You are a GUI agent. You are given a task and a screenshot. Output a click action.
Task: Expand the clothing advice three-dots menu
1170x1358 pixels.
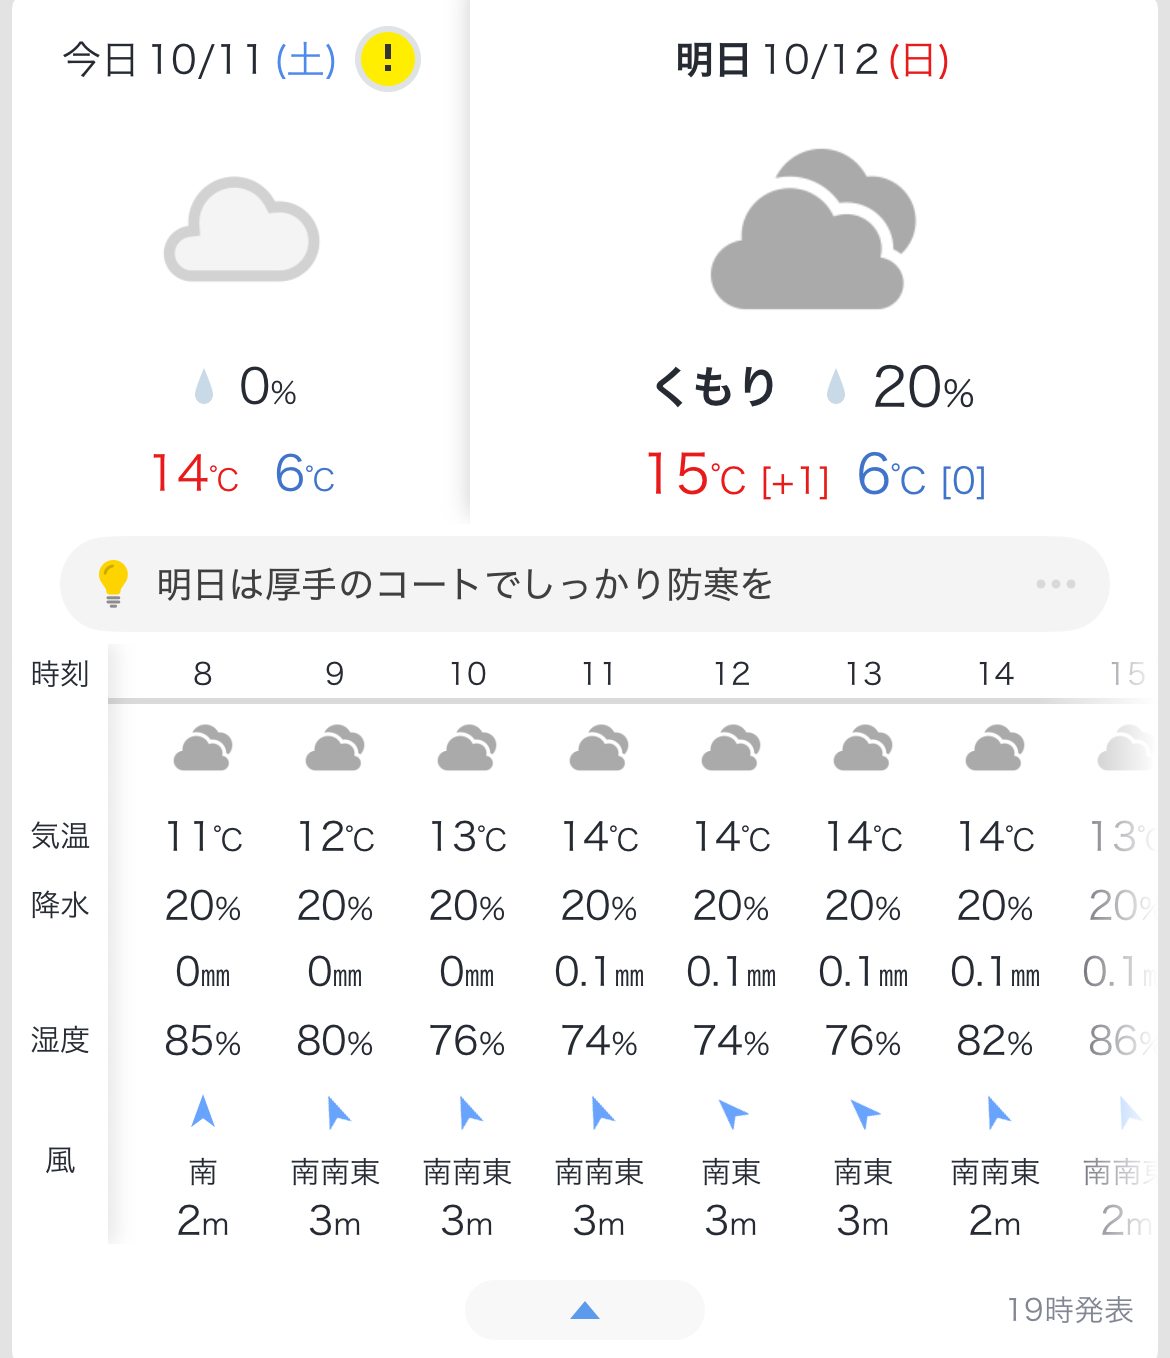(1055, 583)
